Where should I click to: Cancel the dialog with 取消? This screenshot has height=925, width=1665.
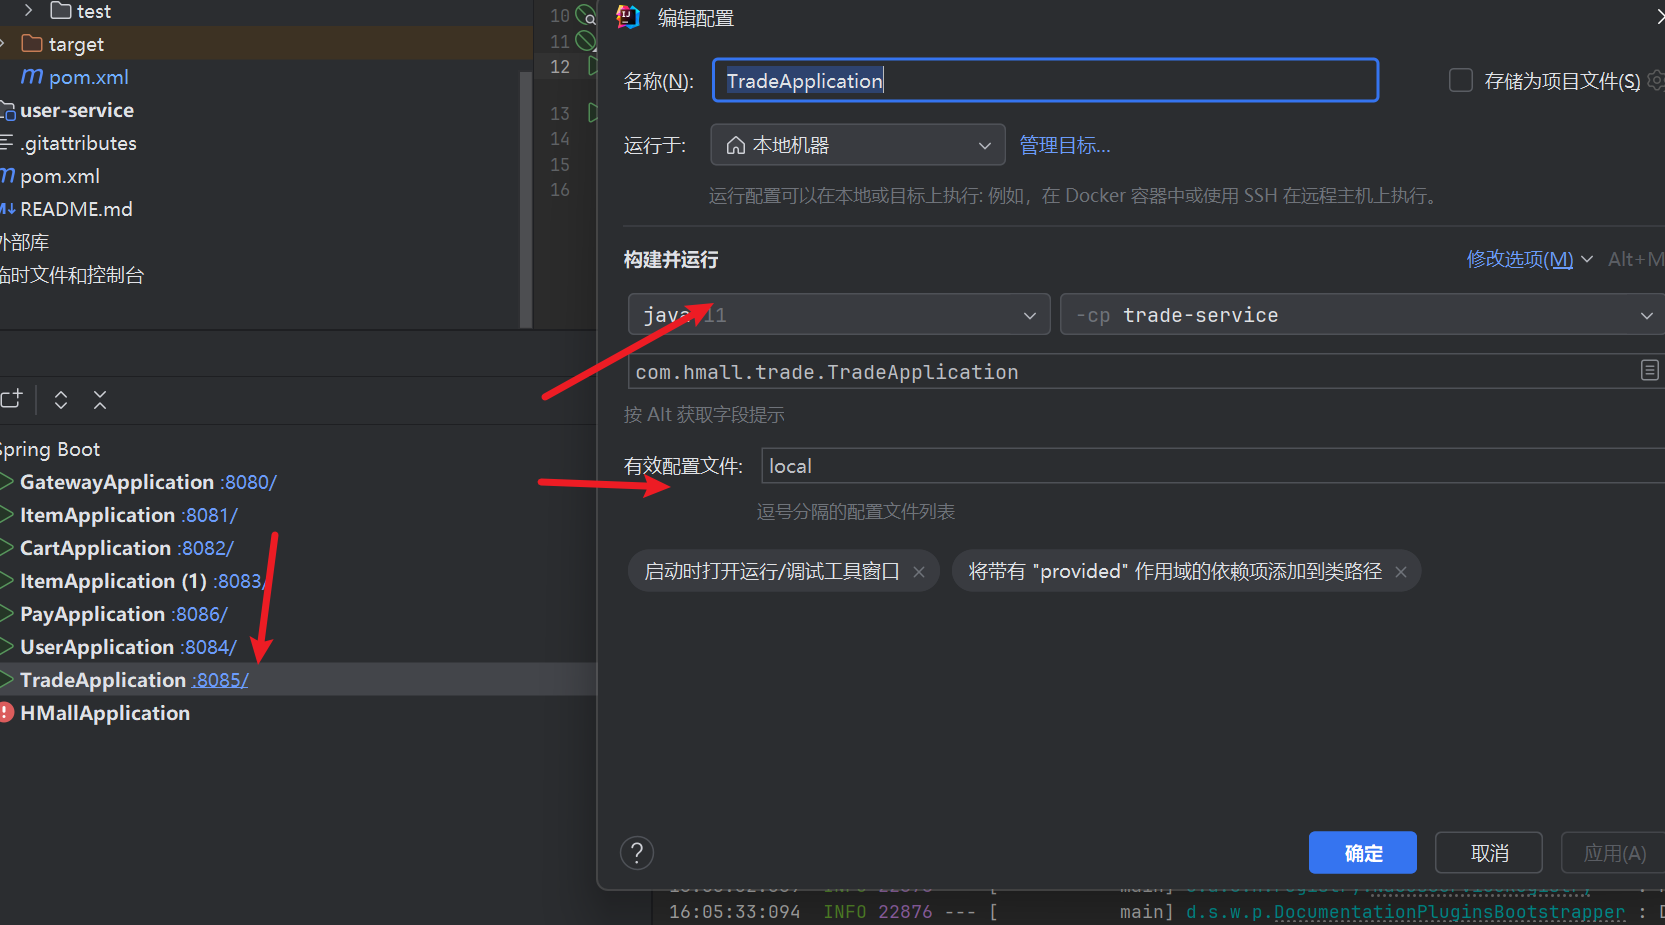point(1489,853)
